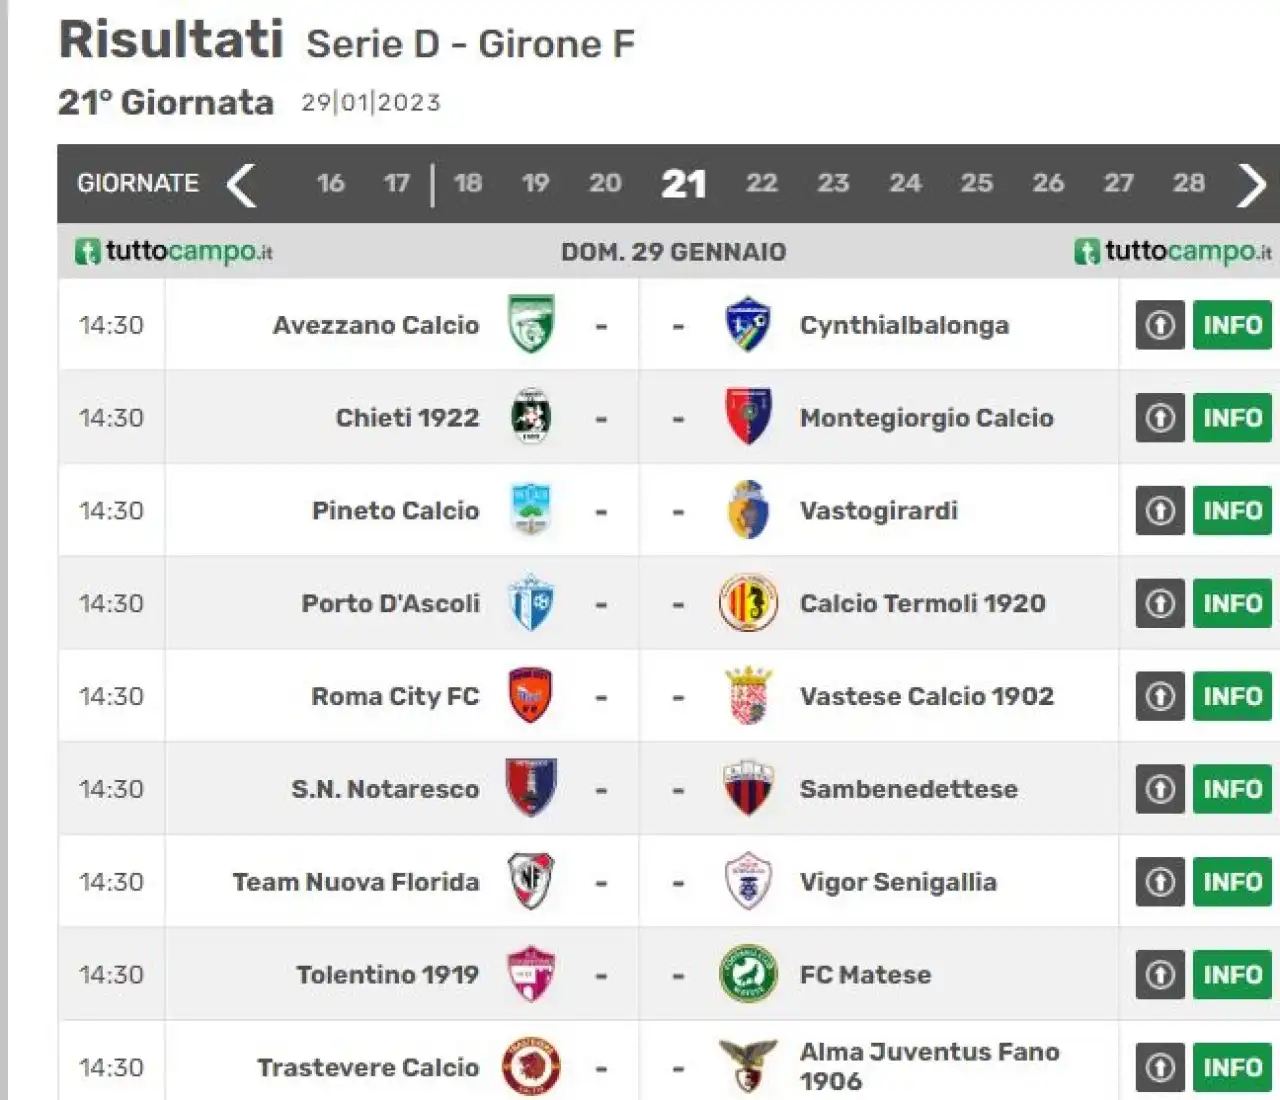Click the Vastese Calcio 1902 crest
Viewport: 1280px width, 1100px height.
(748, 696)
